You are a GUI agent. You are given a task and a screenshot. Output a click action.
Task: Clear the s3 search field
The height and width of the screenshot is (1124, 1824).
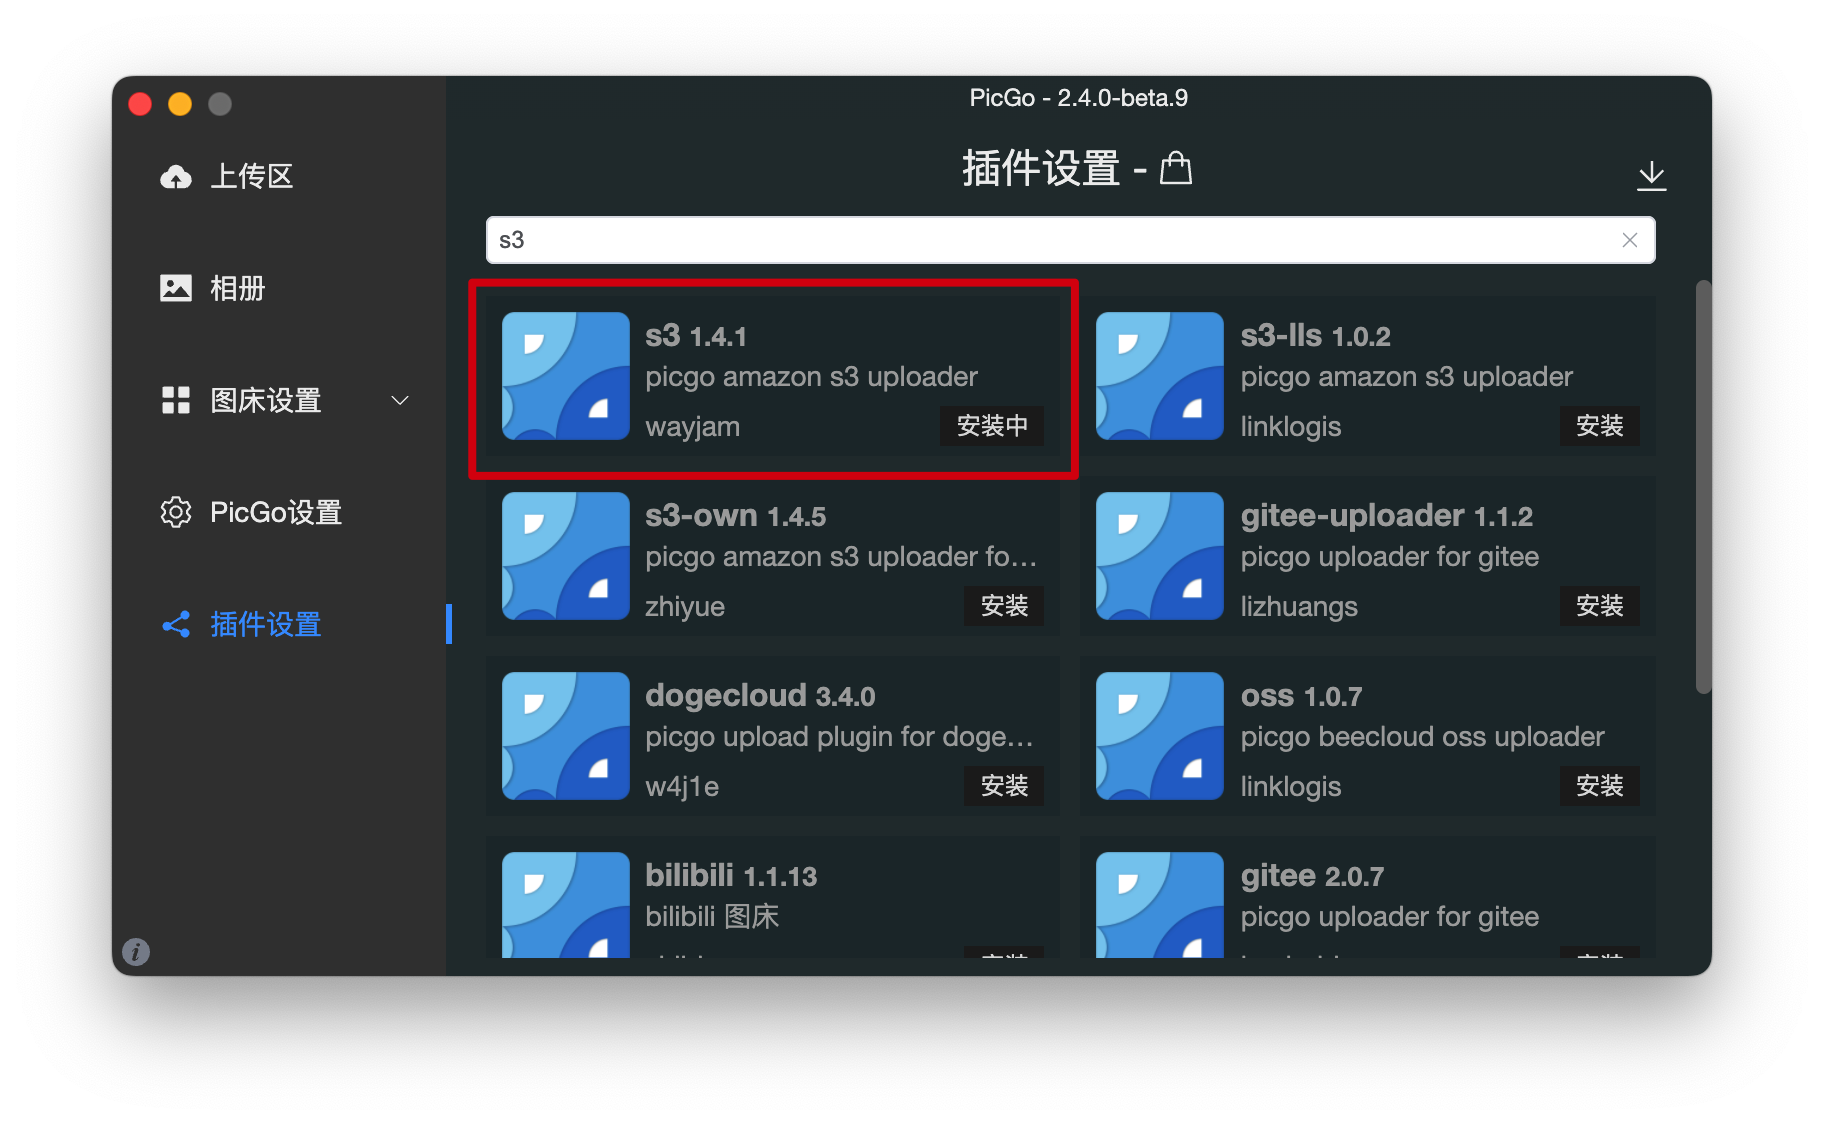pos(1630,240)
